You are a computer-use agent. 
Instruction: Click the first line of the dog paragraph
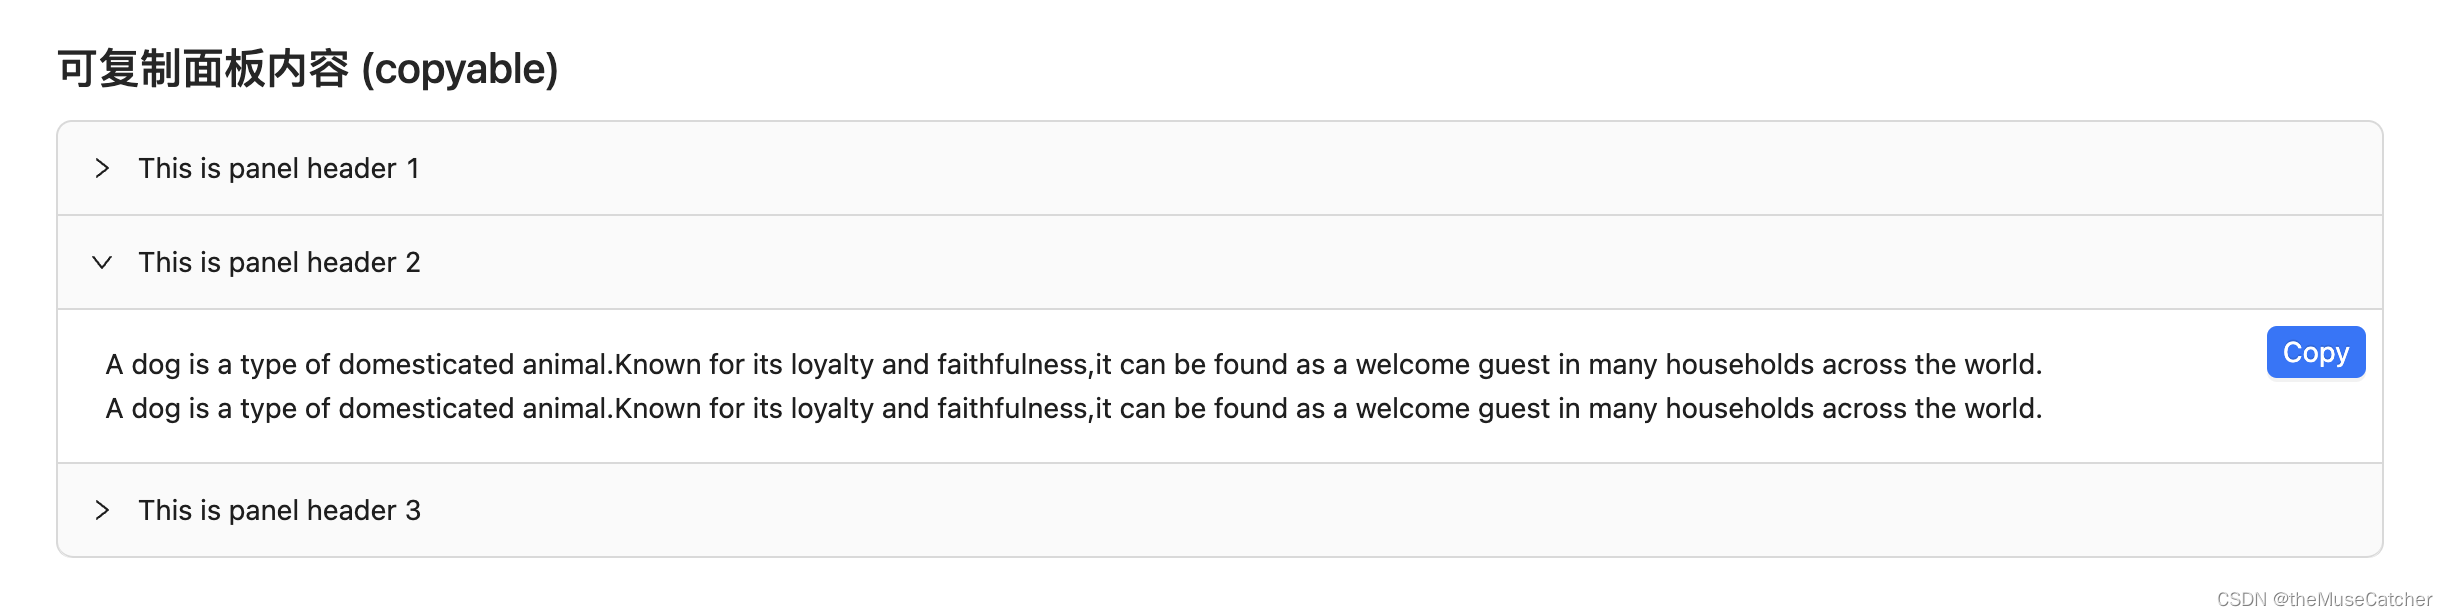[x=1074, y=364]
